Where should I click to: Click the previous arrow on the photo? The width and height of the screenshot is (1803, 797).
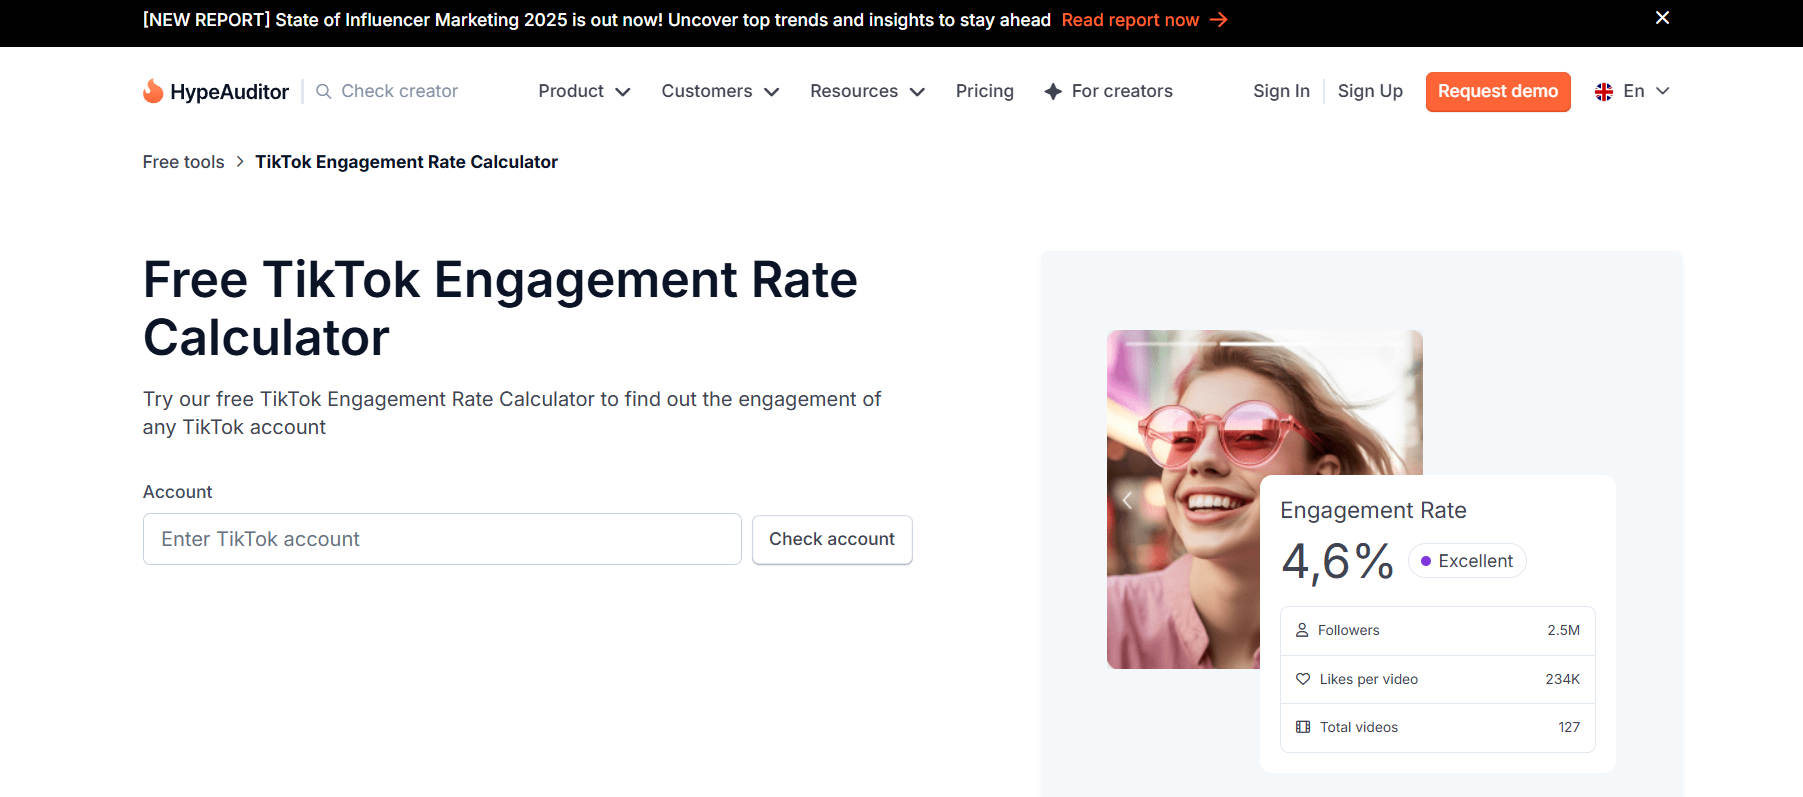(1127, 500)
